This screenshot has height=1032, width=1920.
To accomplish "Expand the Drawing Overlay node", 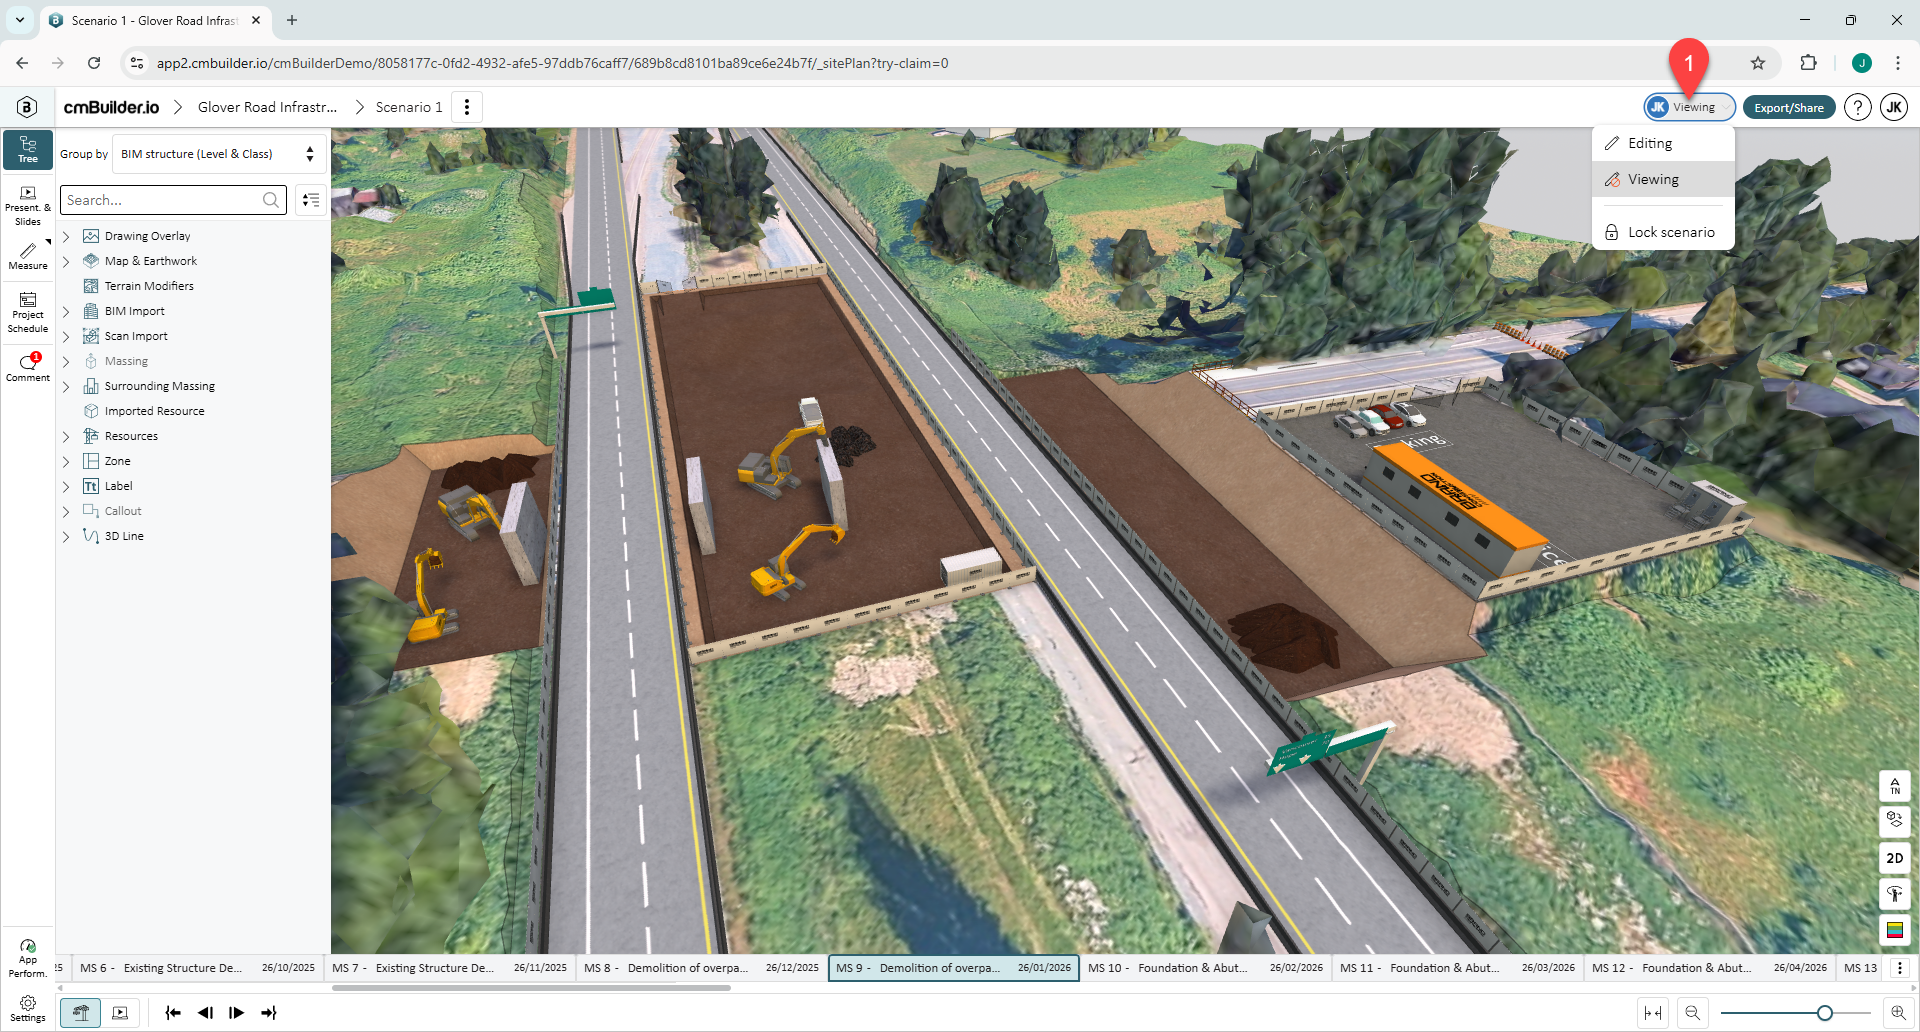I will [66, 237].
